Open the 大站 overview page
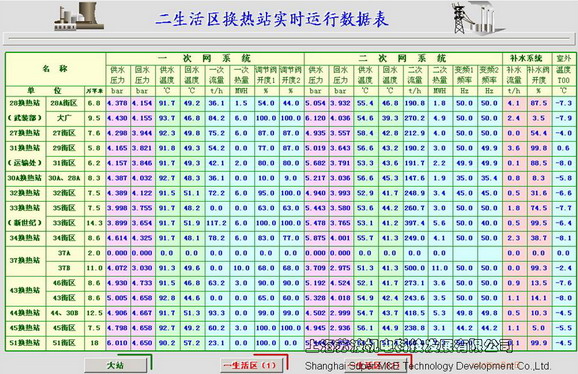Image resolution: width=578 pixels, height=374 pixels. pos(115,365)
